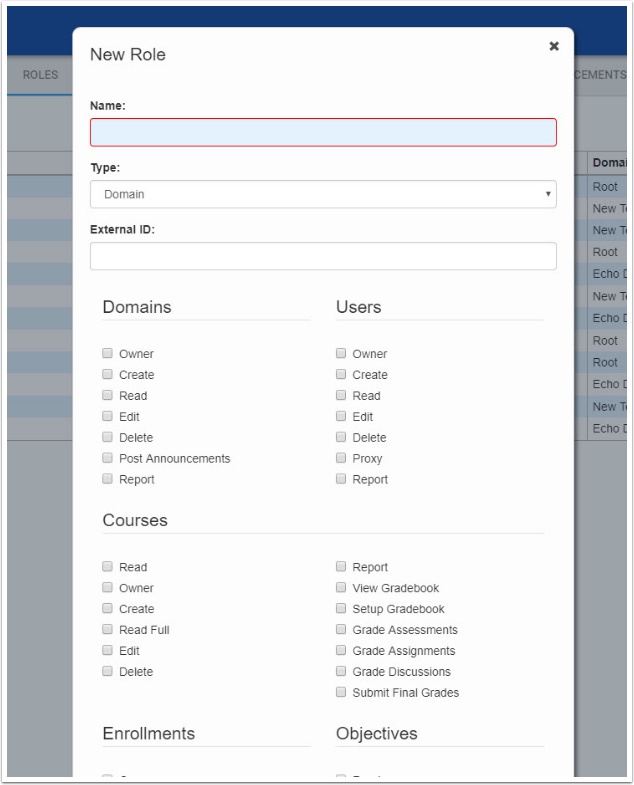
Task: Check View Gradebook permission
Action: pos(341,587)
